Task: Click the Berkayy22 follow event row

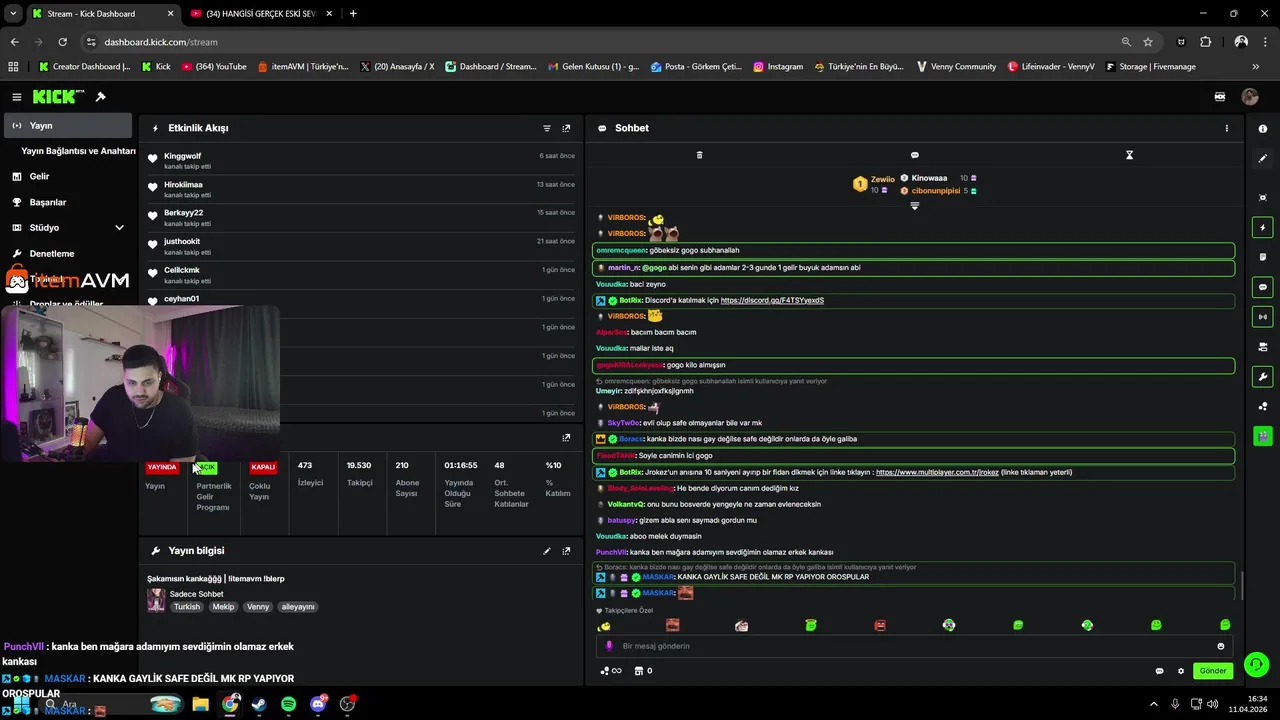Action: (x=361, y=217)
